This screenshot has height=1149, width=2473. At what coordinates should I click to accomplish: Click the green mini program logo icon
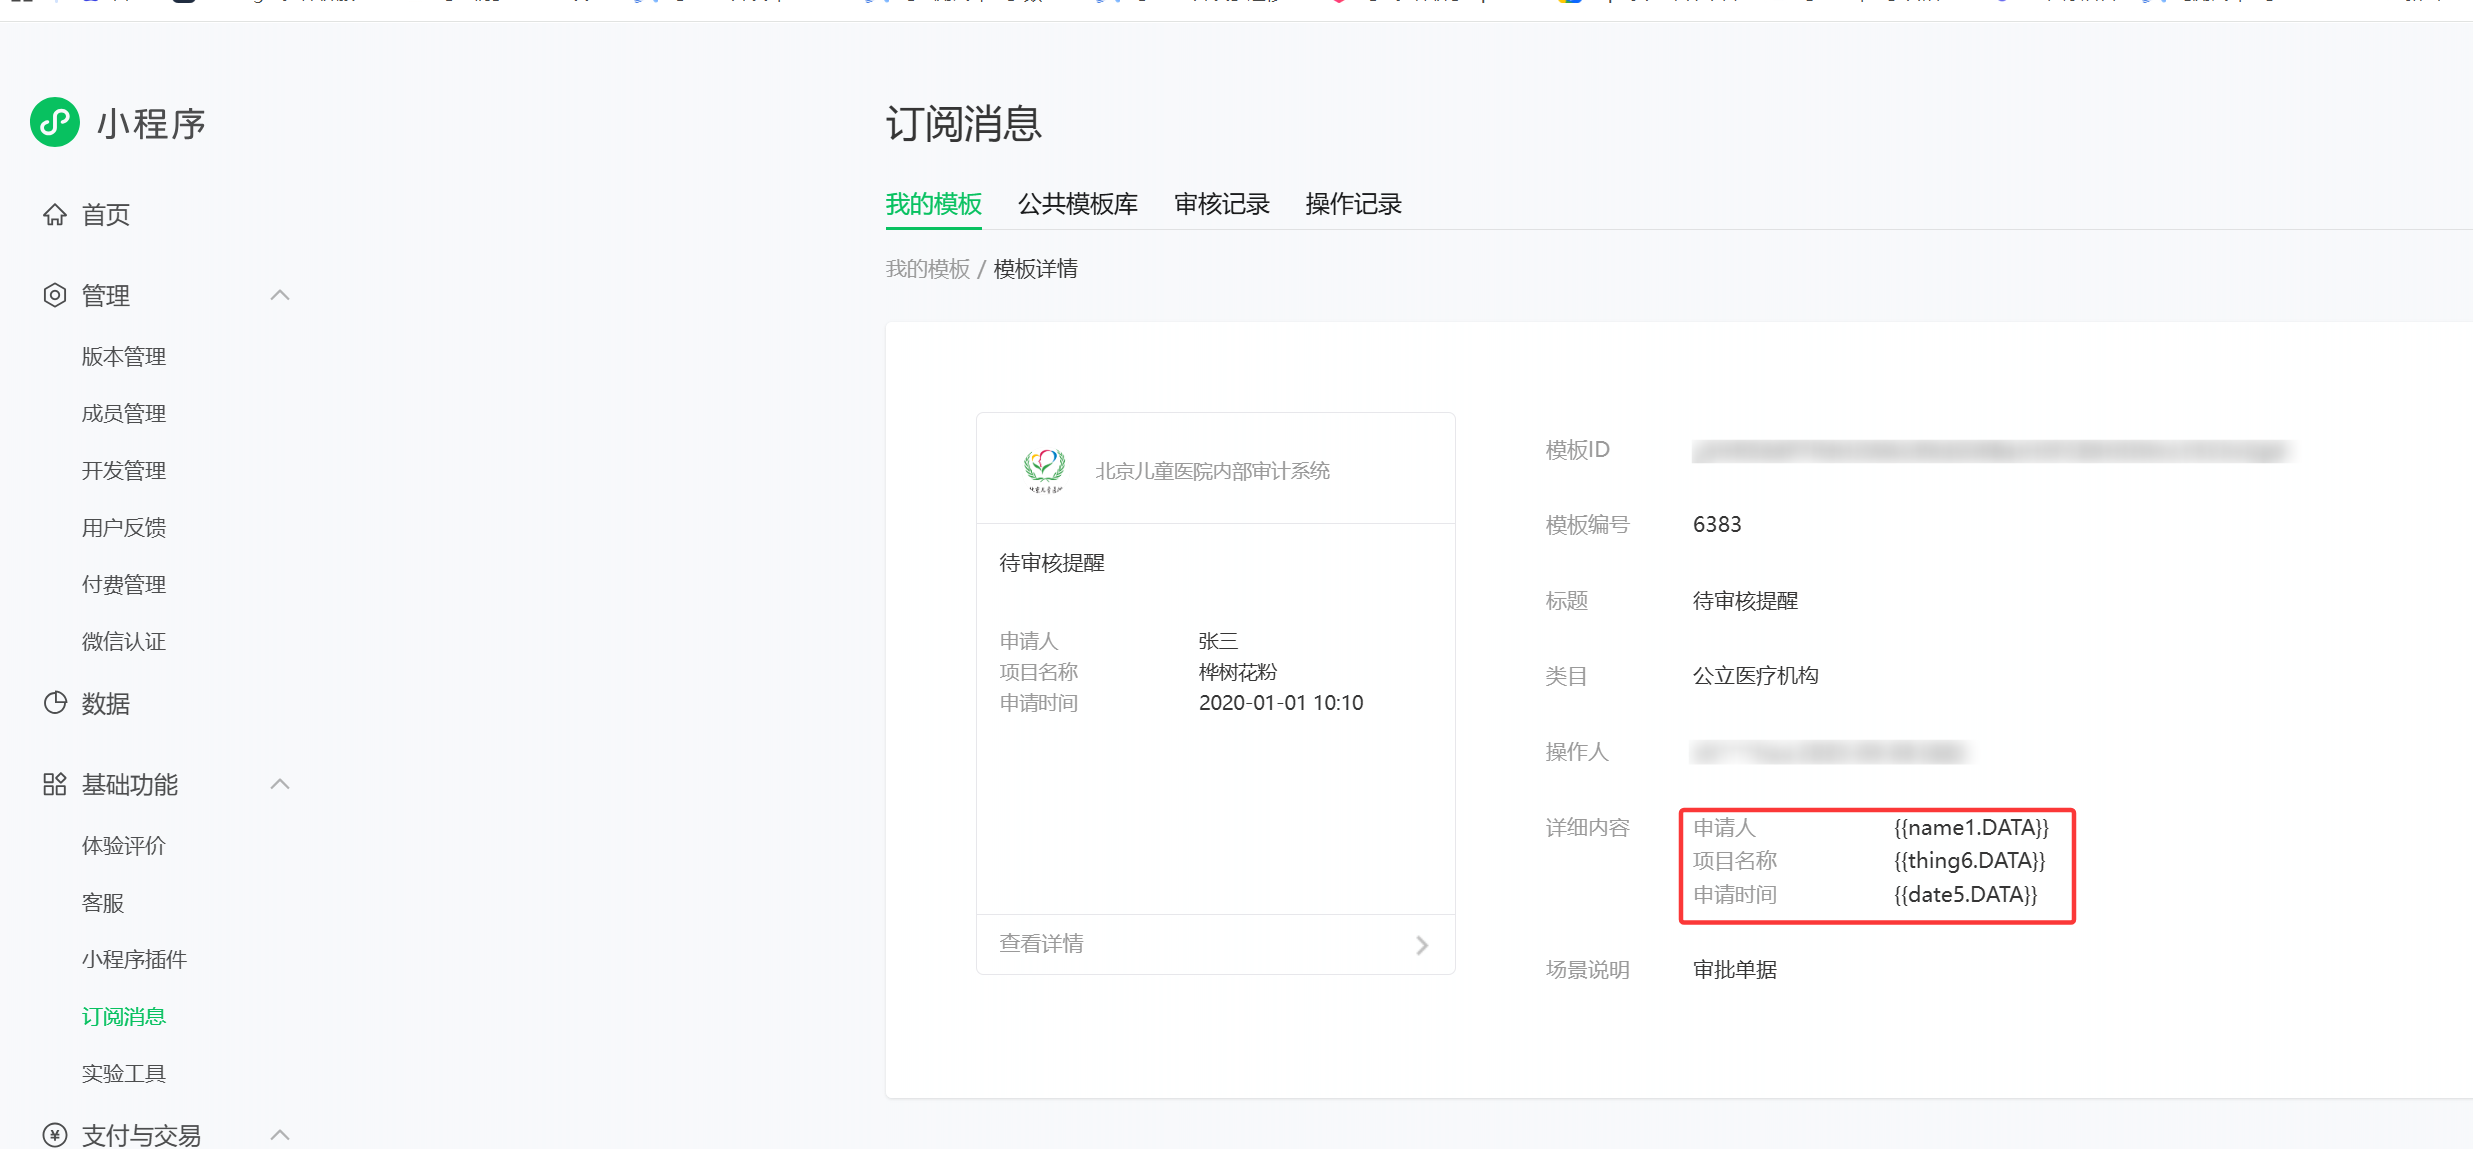[55, 123]
